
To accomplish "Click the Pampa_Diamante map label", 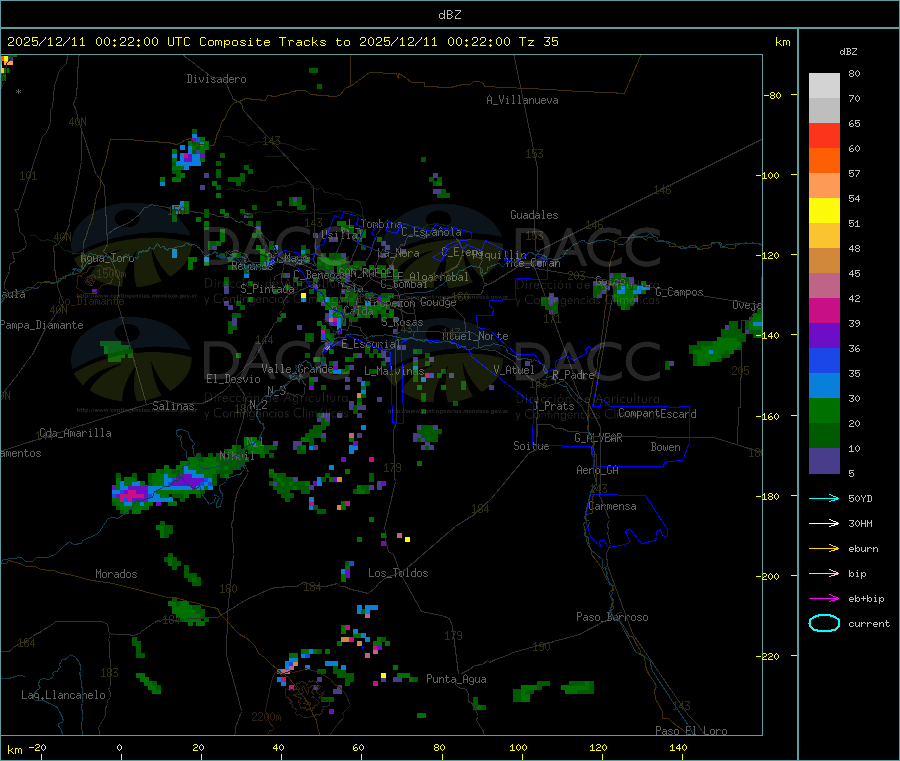I will (42, 325).
